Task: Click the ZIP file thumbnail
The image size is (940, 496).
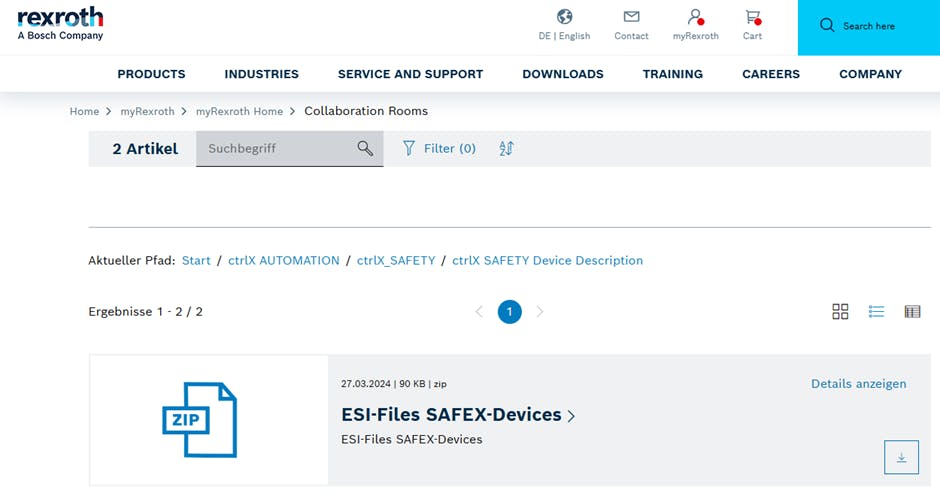Action: click(200, 419)
